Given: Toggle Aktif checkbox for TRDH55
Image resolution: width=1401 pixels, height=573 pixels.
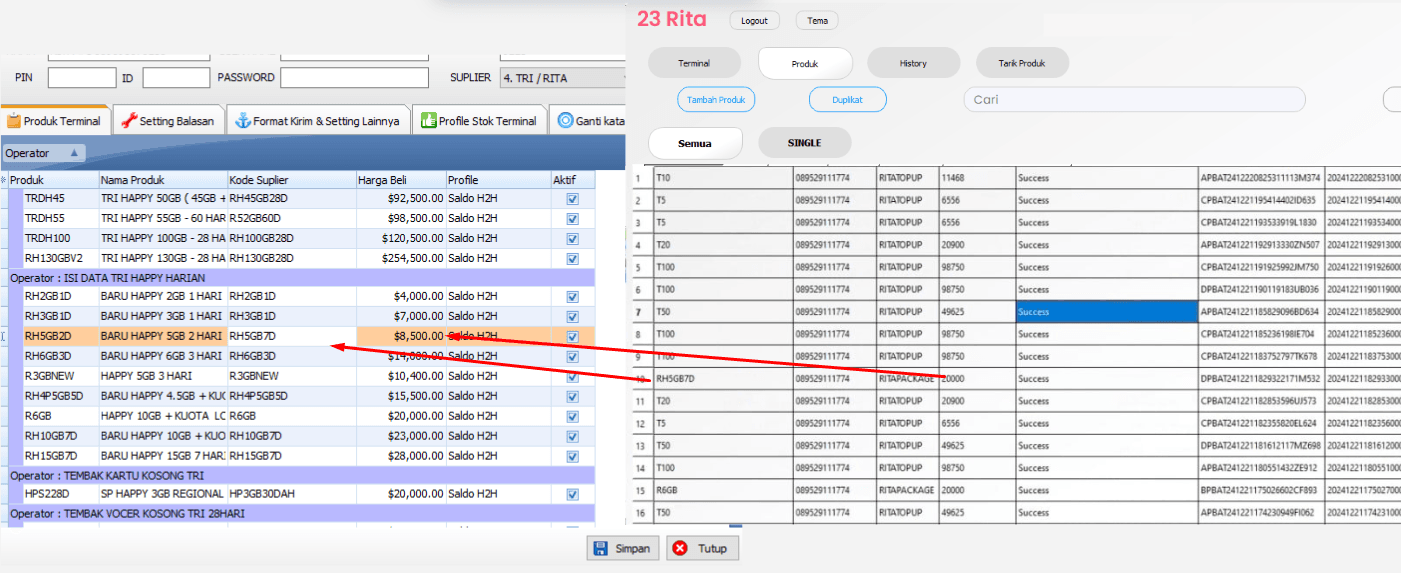Looking at the screenshot, I should [x=572, y=219].
